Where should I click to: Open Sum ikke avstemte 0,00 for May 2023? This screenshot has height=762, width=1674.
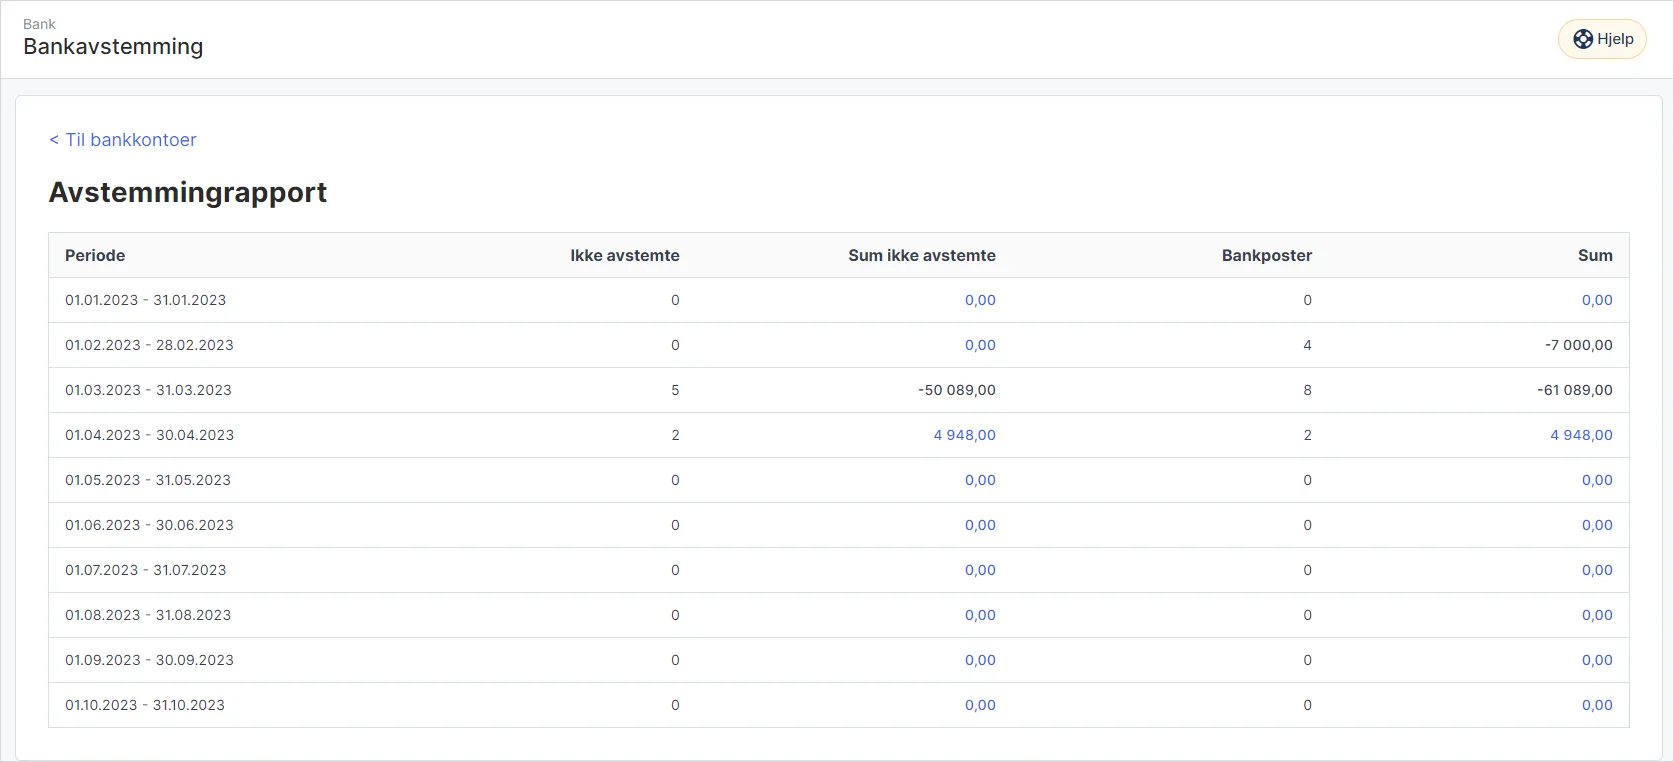[x=980, y=480]
